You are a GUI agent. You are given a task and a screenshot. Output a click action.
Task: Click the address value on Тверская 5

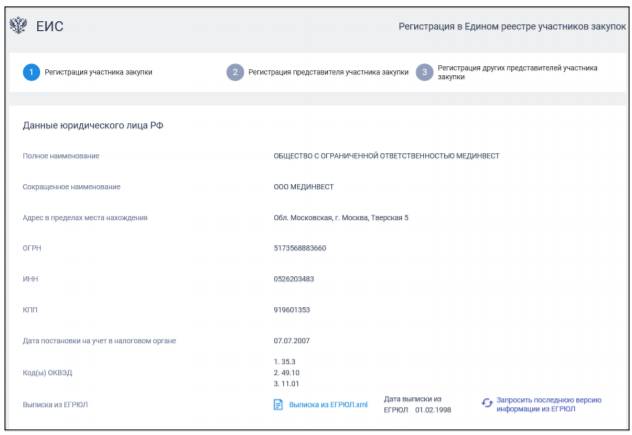341,218
